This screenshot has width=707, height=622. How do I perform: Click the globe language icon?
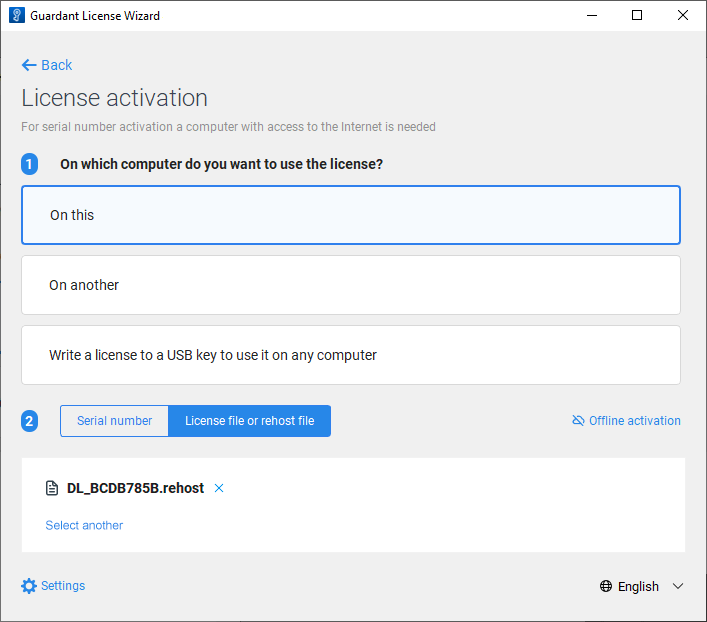point(606,587)
